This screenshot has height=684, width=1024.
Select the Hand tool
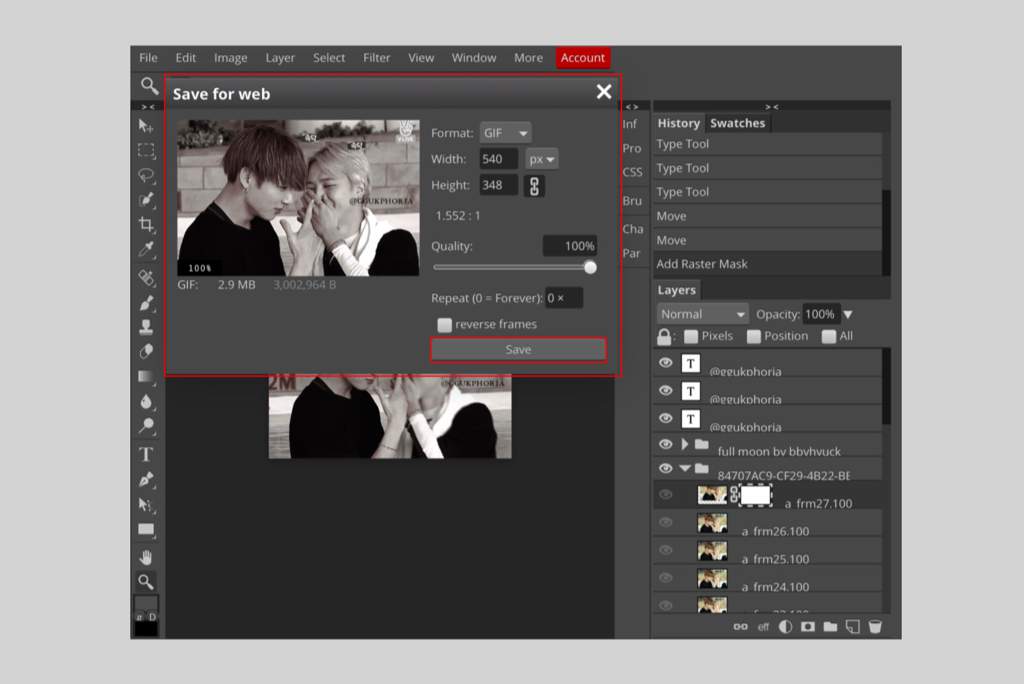pyautogui.click(x=146, y=557)
